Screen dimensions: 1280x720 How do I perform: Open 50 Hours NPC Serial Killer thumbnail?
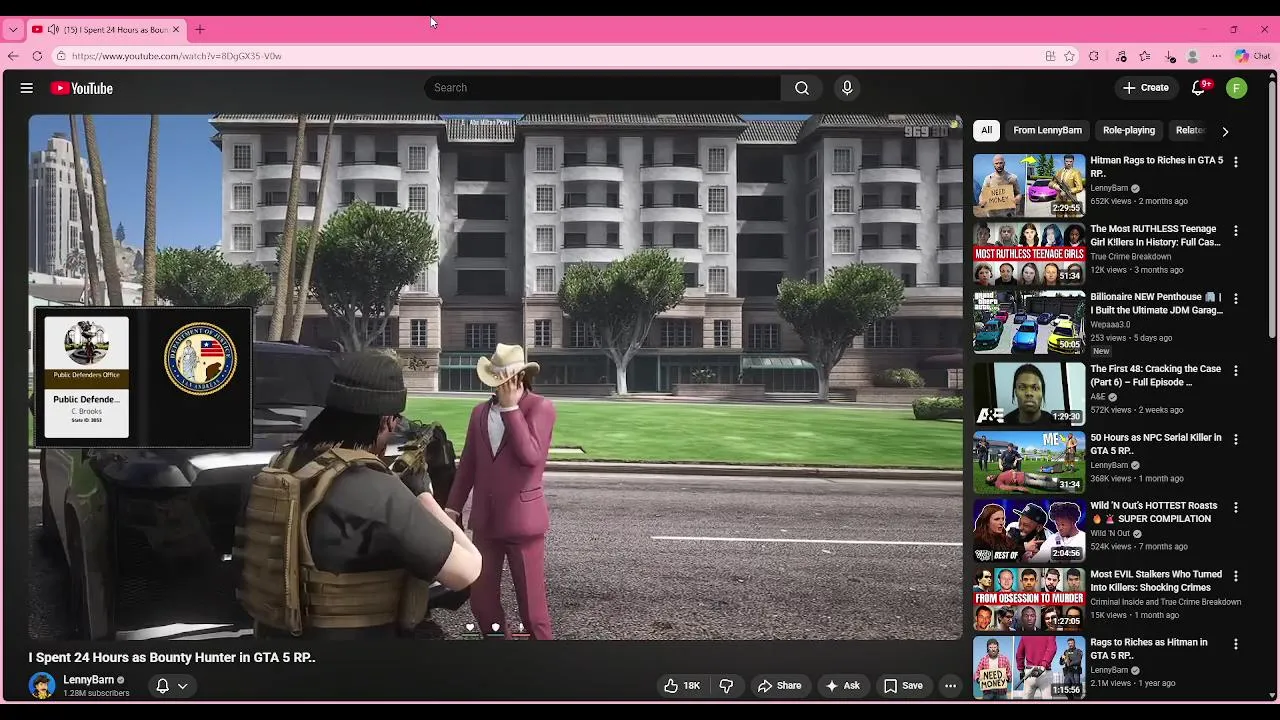click(1029, 462)
